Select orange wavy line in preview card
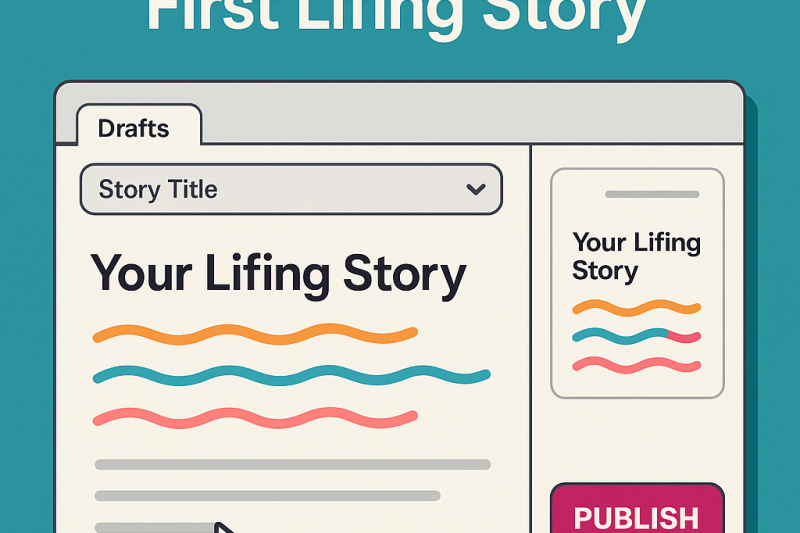Image resolution: width=800 pixels, height=533 pixels. [x=636, y=307]
